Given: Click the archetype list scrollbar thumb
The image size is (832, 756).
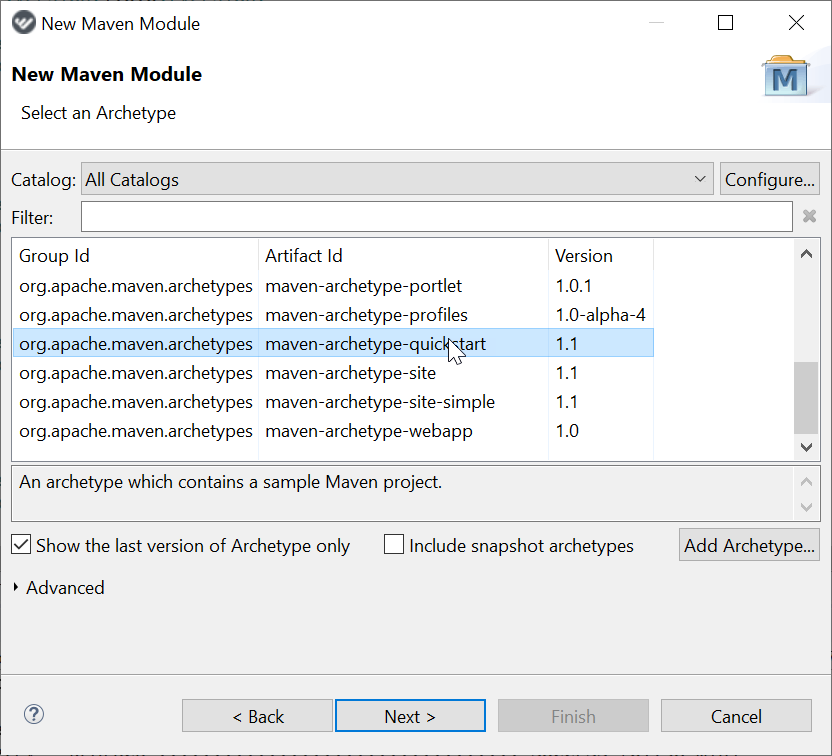Looking at the screenshot, I should click(x=806, y=398).
